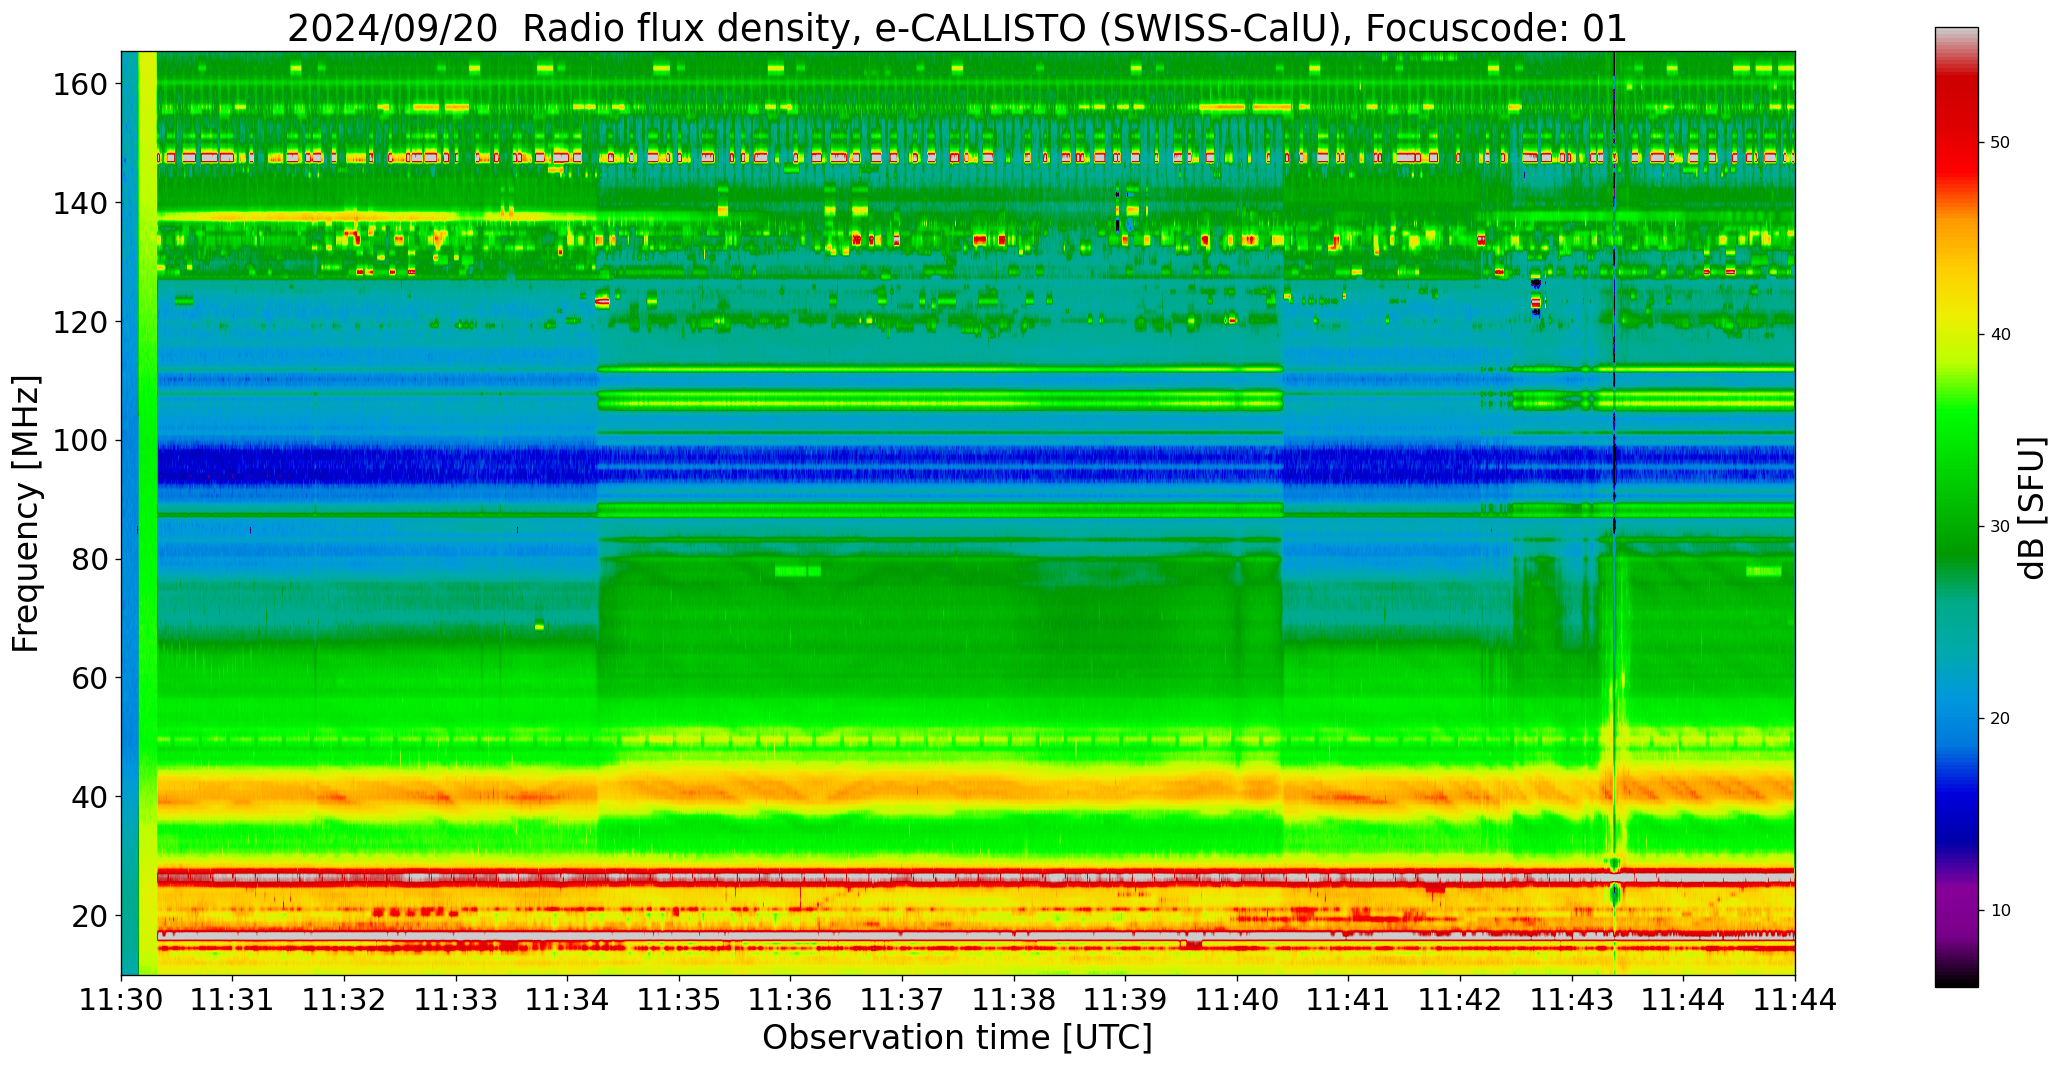Viewport: 2062px width, 1067px height.
Task: Click the colorbar tick label 20
Action: coord(2000,718)
